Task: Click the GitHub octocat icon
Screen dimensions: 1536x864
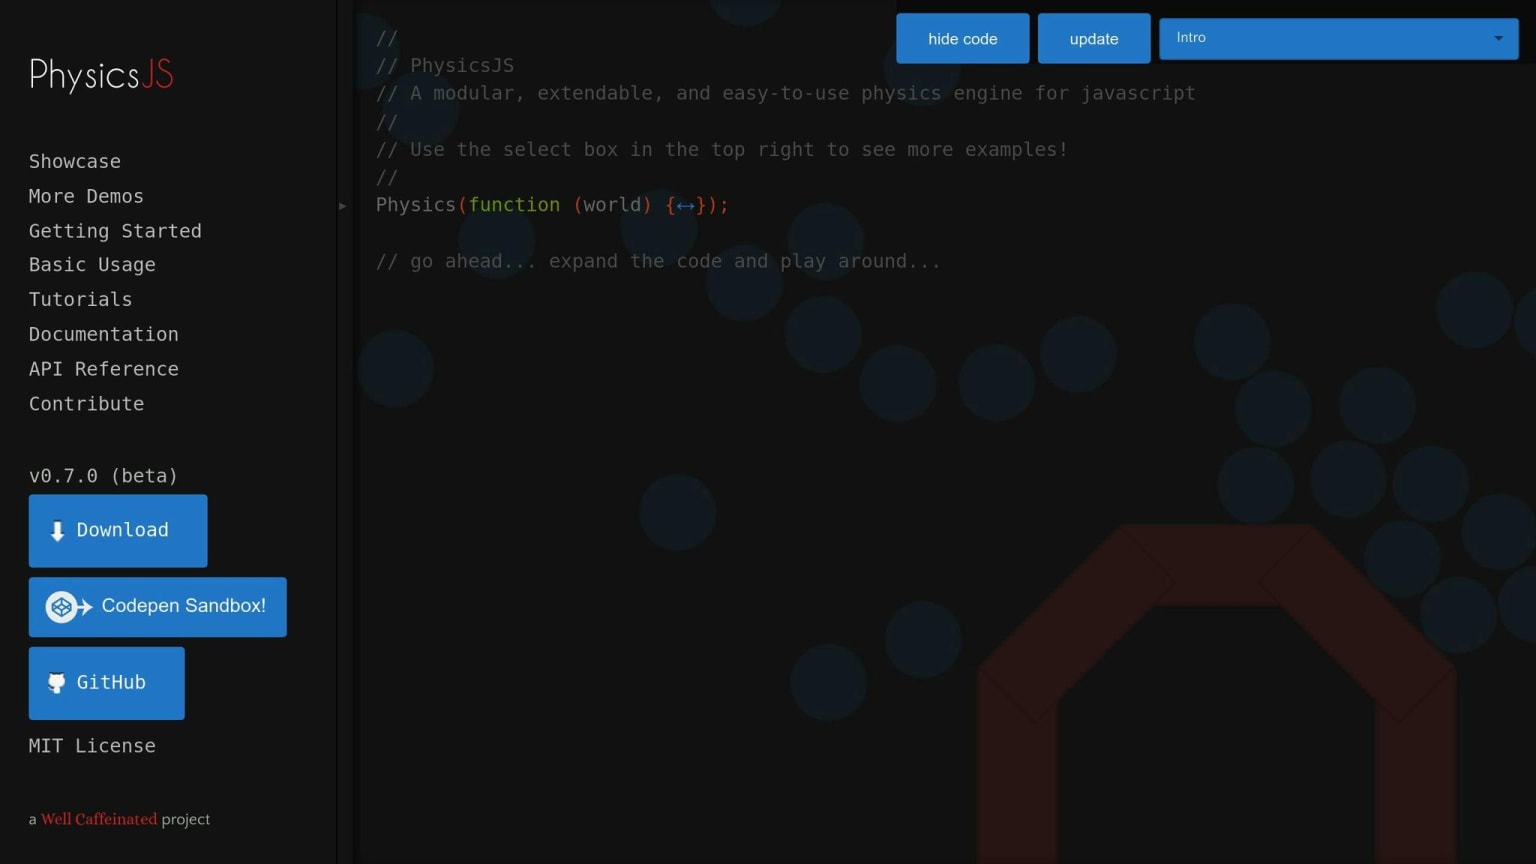Action: (57, 683)
